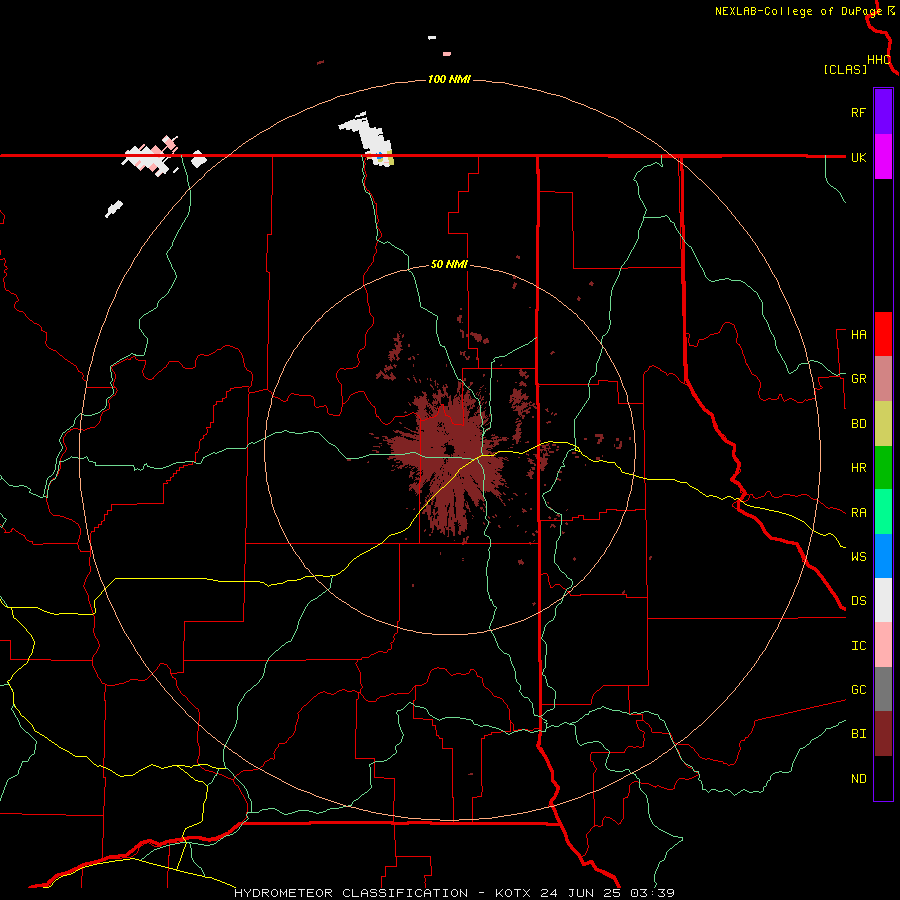
Task: Pick the light green RA legend swatch
Action: coord(883,512)
